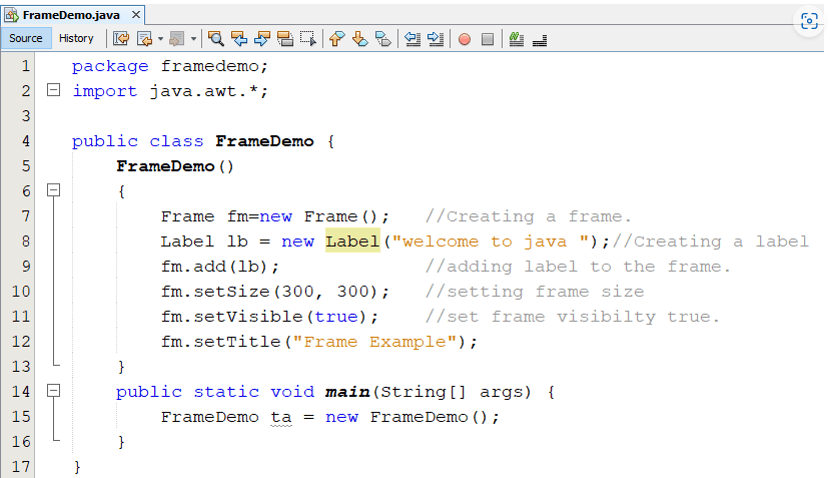Click 'framedemo;' in the package statement
830x478 pixels.
(x=214, y=66)
